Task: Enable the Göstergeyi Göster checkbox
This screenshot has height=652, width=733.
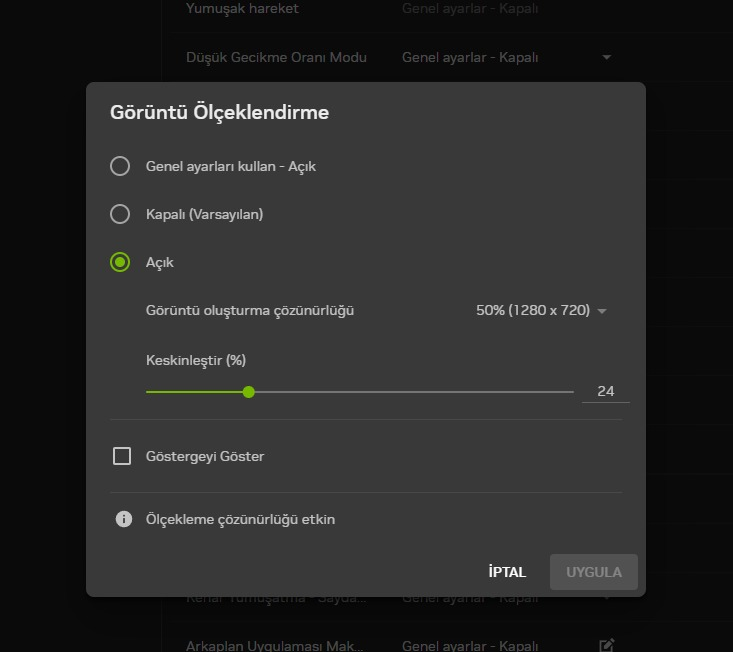Action: [x=122, y=456]
